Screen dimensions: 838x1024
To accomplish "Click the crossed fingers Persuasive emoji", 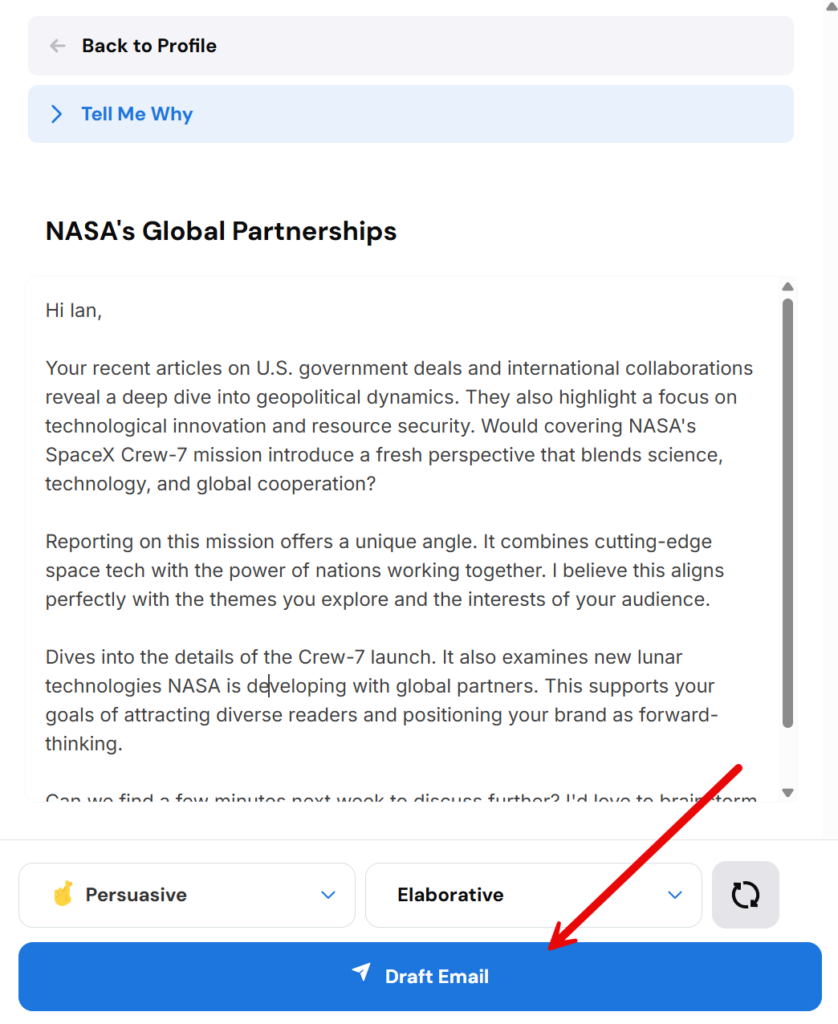I will point(63,894).
